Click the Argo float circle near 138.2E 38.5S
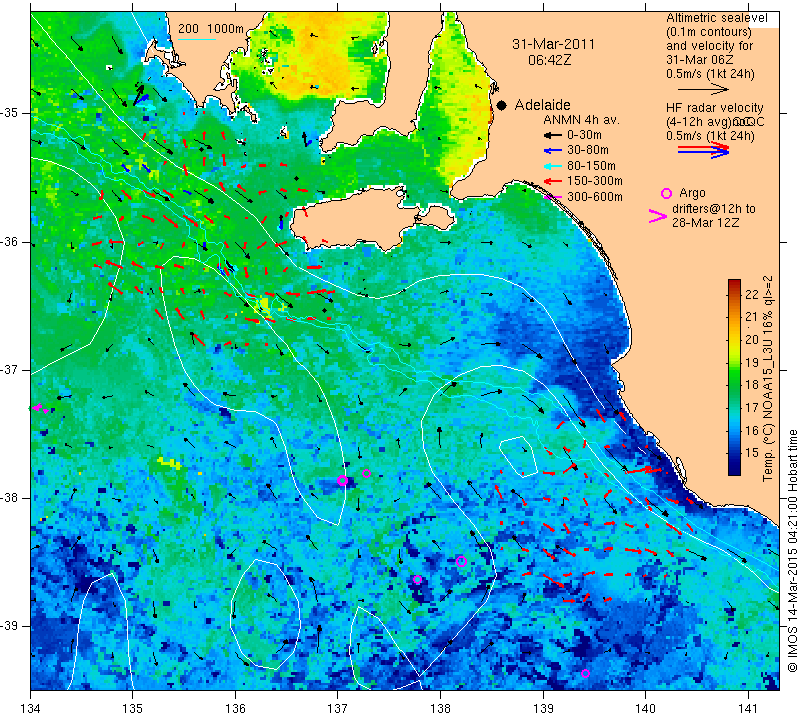 461,561
